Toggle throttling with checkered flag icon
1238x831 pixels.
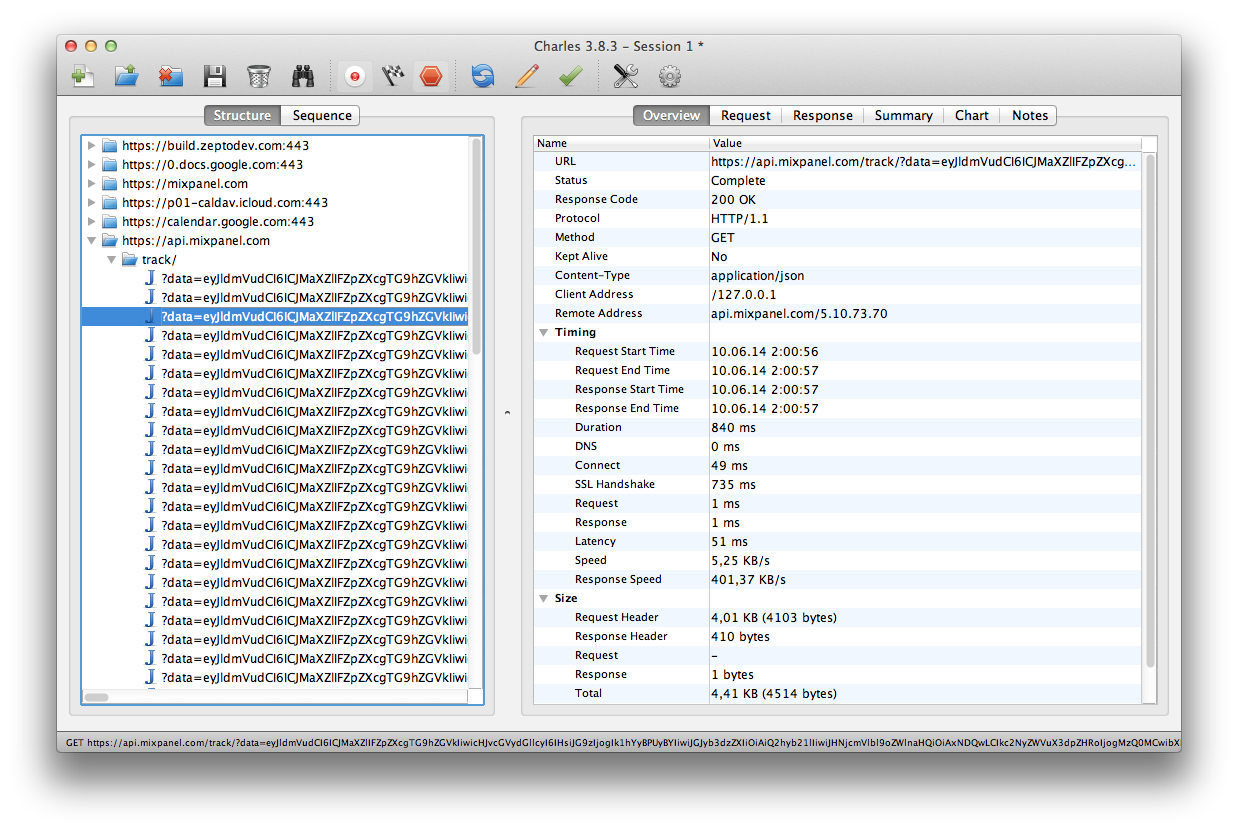click(x=393, y=76)
